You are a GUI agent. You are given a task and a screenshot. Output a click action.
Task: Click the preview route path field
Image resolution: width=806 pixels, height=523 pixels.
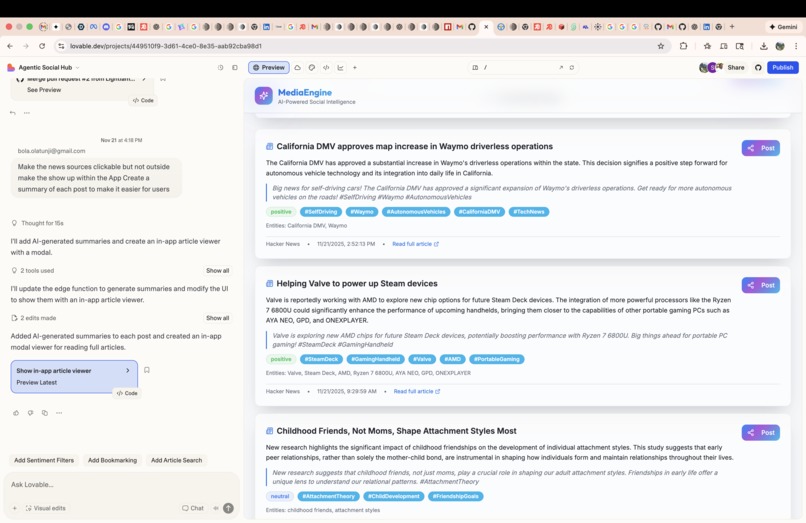tap(519, 67)
